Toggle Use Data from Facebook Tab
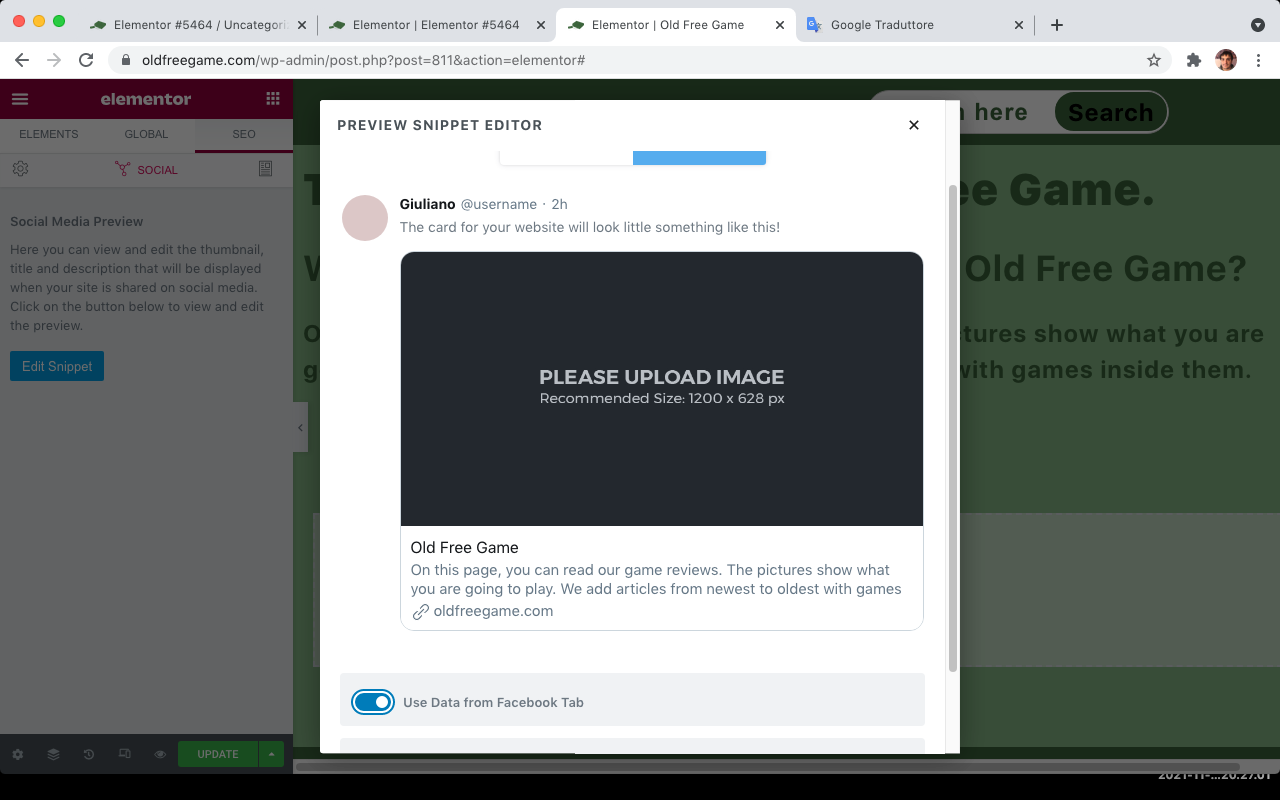Screen dimensions: 1280x800 pyautogui.click(x=373, y=702)
